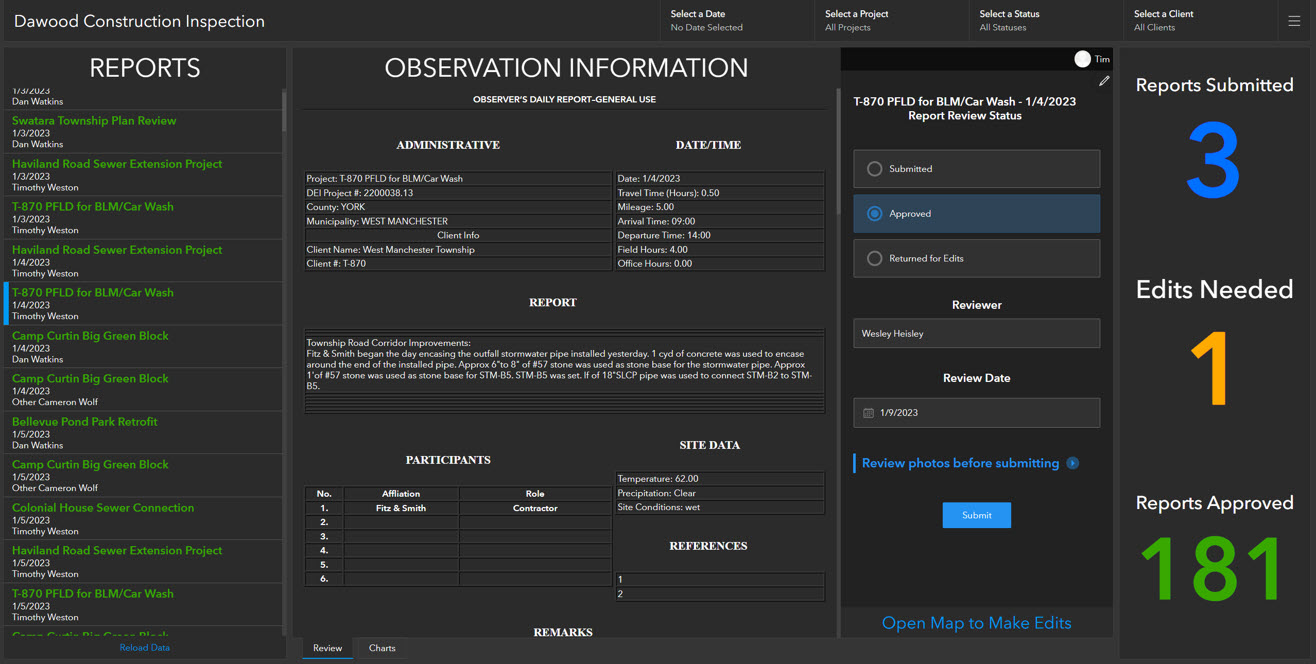Open the Select a Date dropdown
This screenshot has width=1316, height=664.
pyautogui.click(x=737, y=20)
